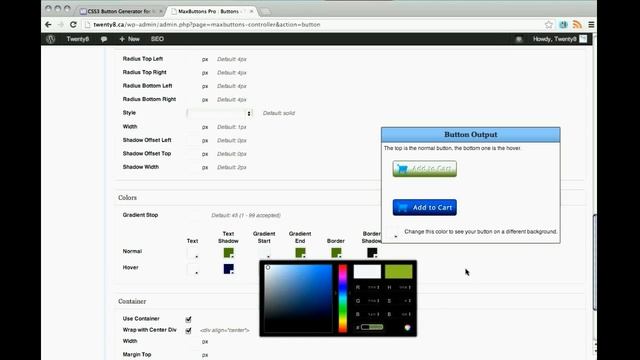The height and width of the screenshot is (360, 640).
Task: Open the comments bubble in admin bar
Action: click(x=104, y=39)
